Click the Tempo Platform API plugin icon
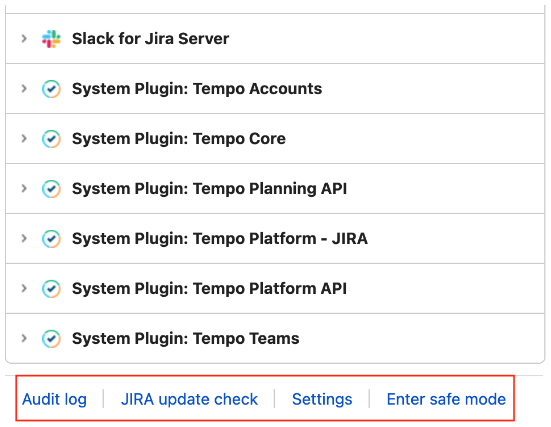 51,289
